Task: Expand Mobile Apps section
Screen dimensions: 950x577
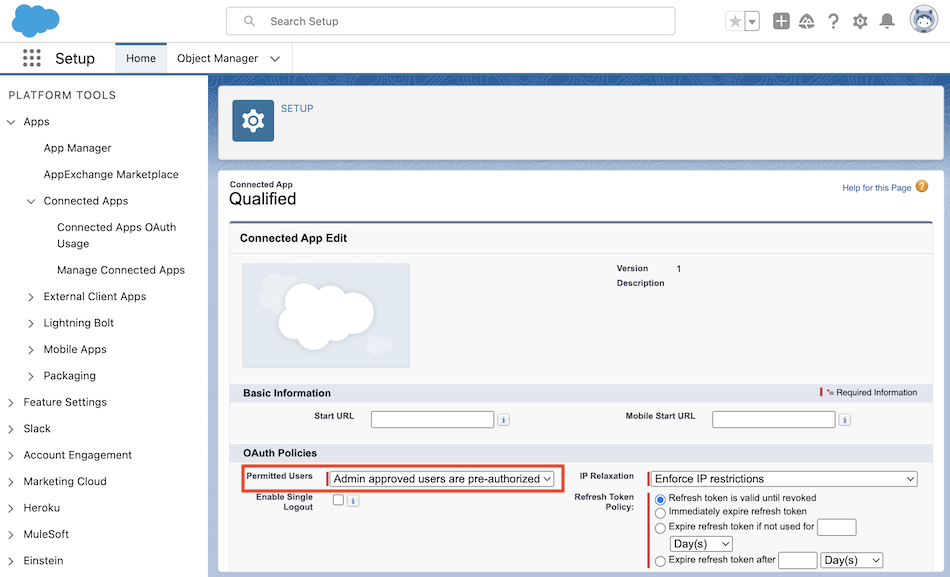Action: [x=31, y=350]
